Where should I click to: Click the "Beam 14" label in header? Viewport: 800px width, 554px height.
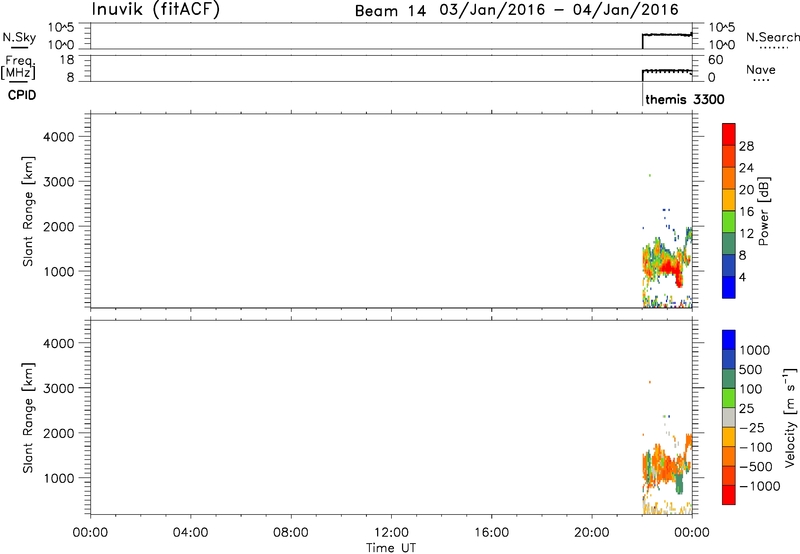coord(390,11)
